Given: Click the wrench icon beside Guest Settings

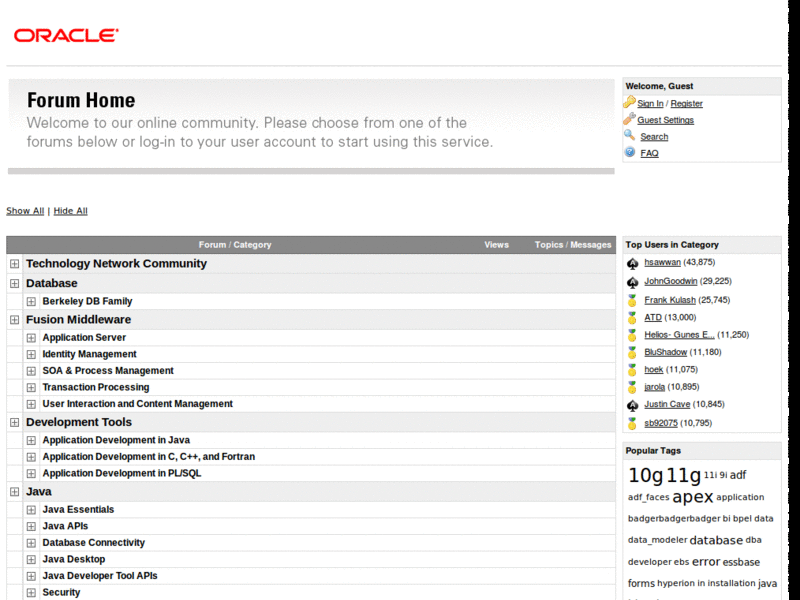Looking at the screenshot, I should click(630, 119).
